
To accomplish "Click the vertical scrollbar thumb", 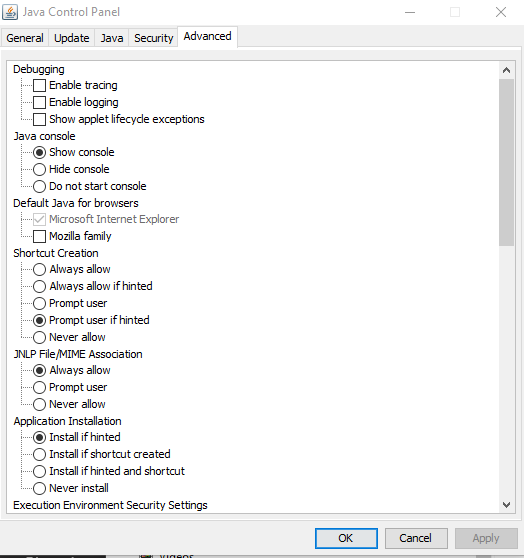I will point(506,162).
